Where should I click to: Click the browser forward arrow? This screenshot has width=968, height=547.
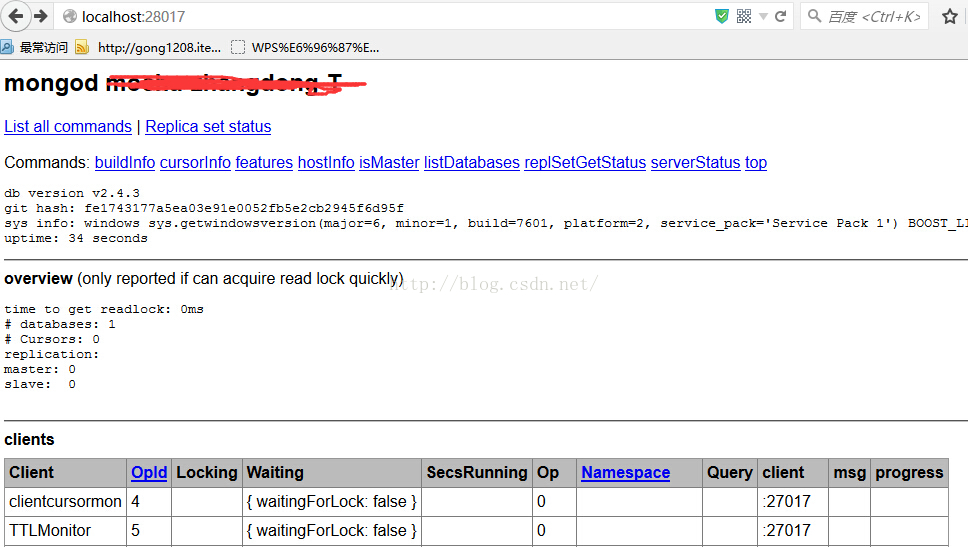[41, 16]
